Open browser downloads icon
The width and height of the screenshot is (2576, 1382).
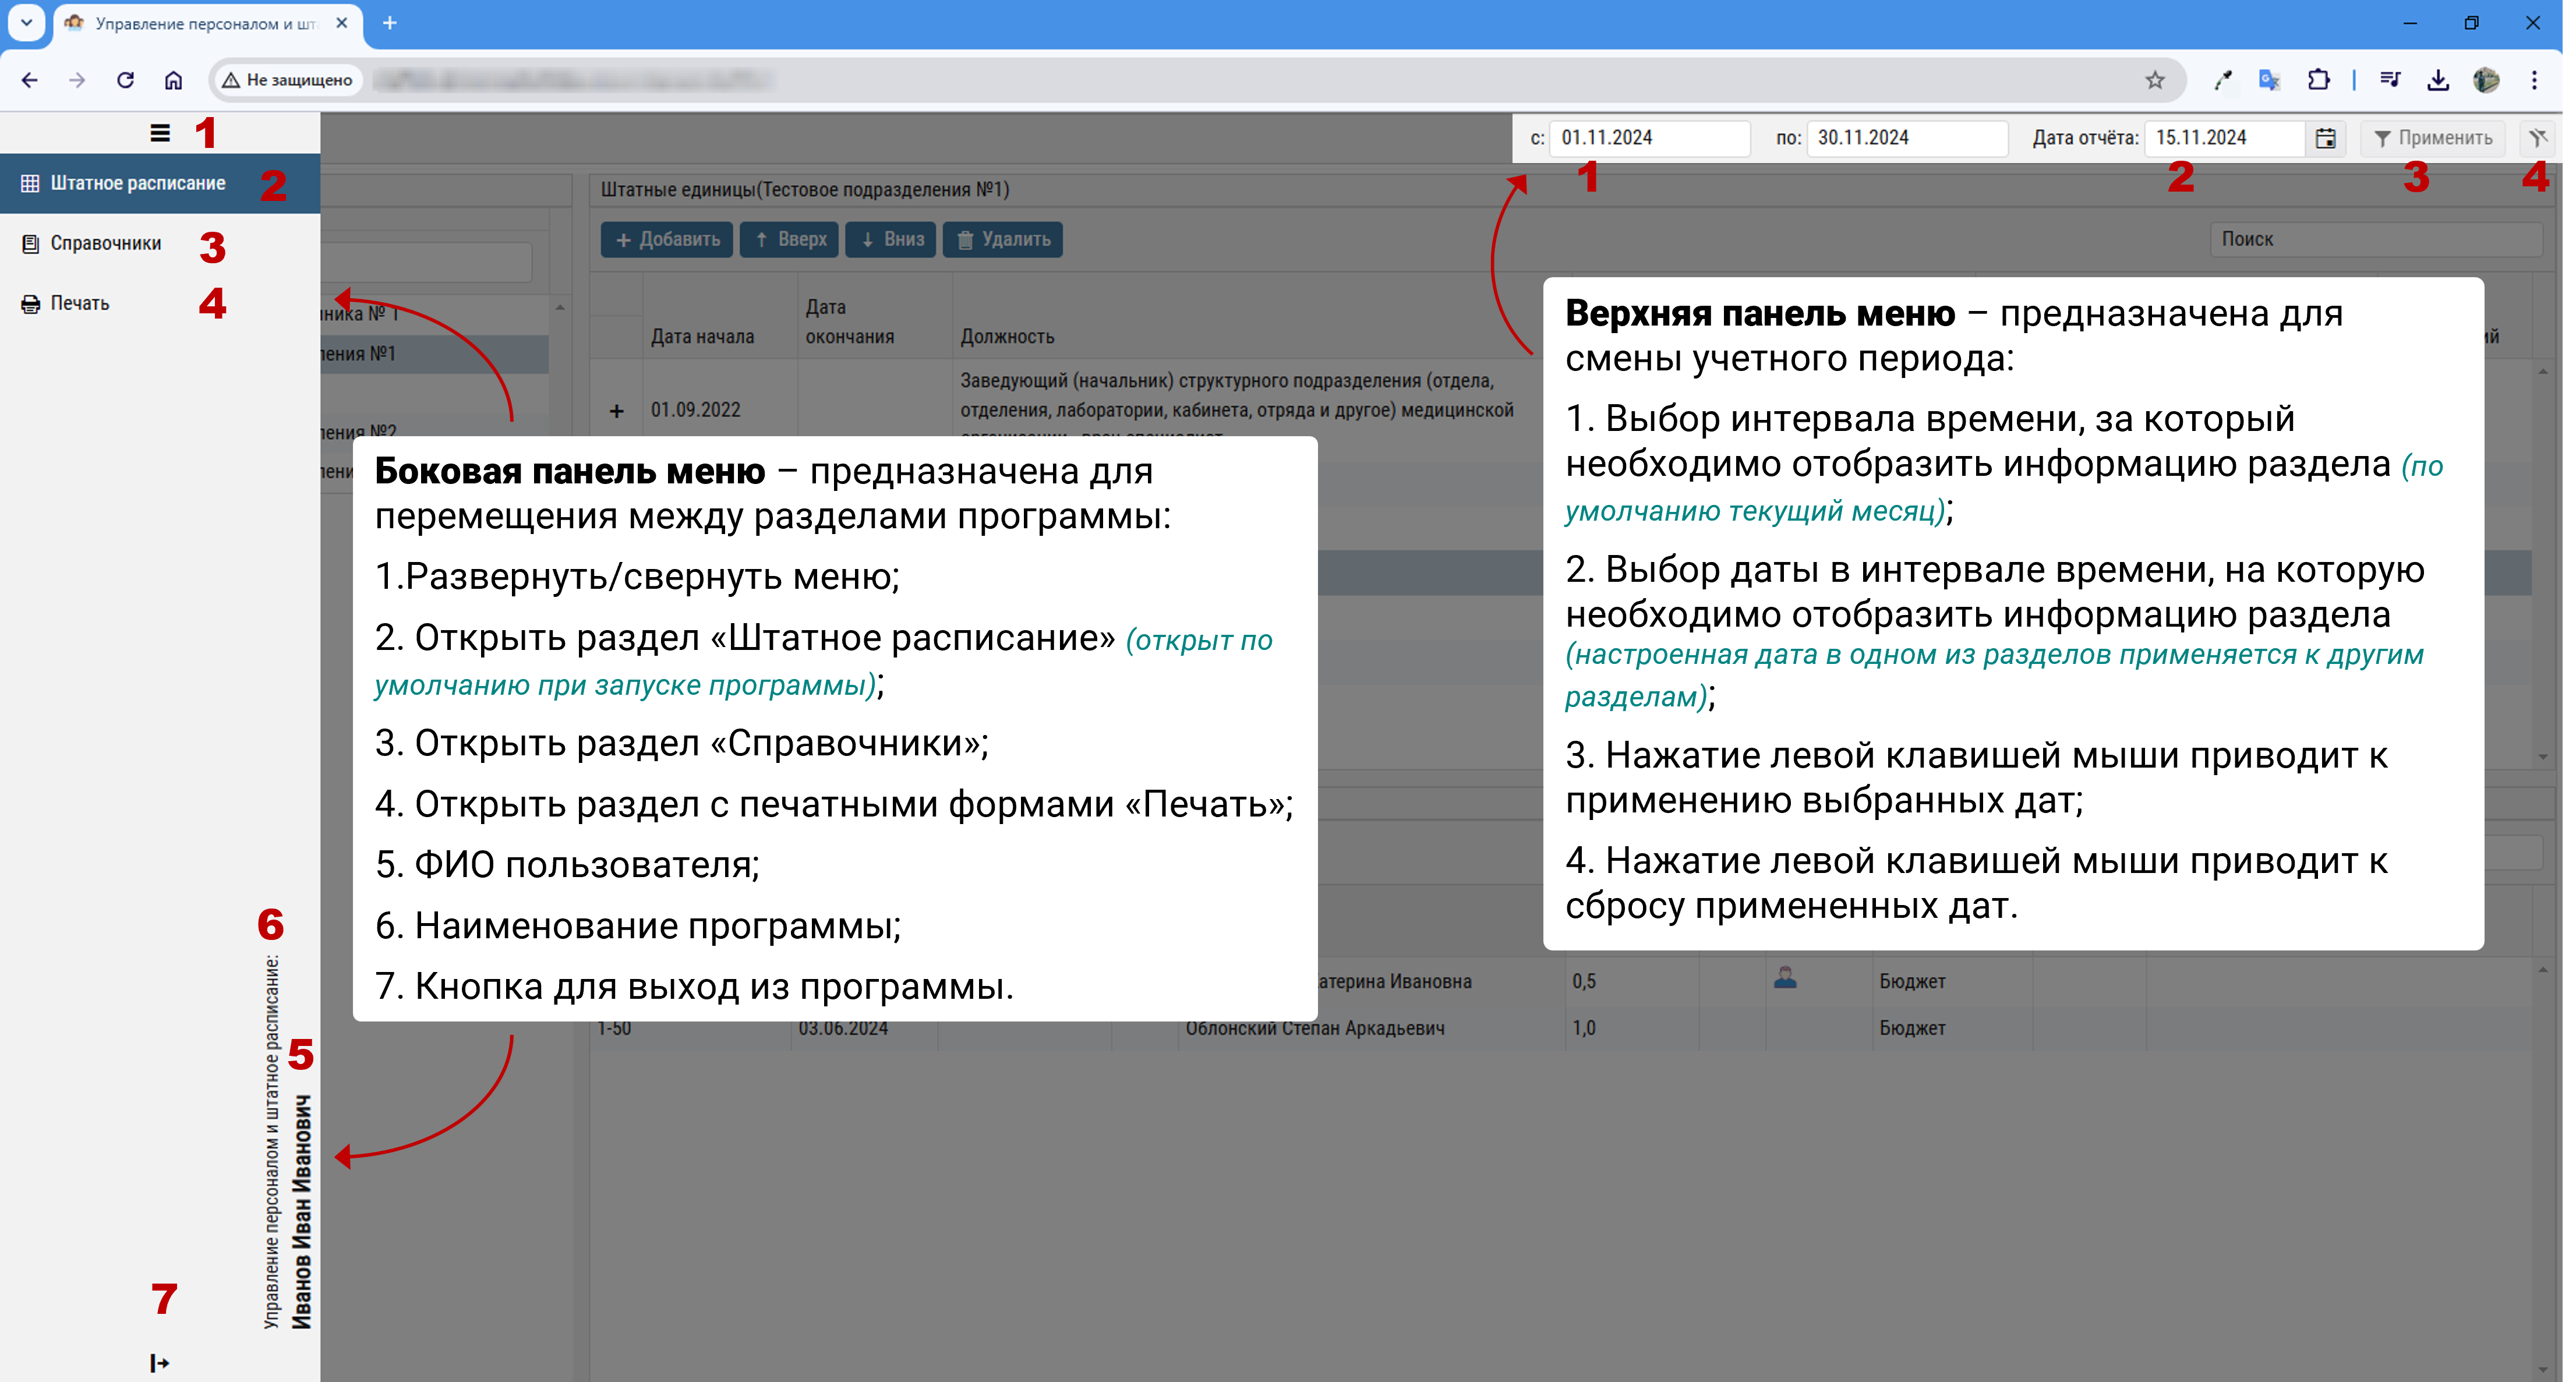[x=2437, y=80]
